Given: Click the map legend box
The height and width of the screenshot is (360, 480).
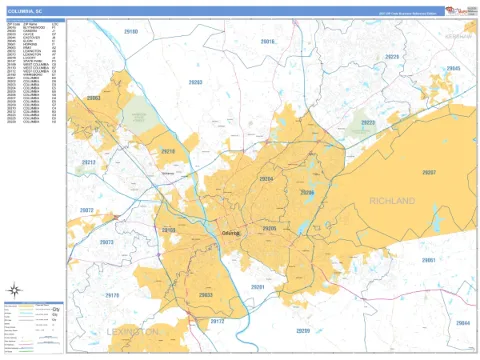Looking at the screenshot, I should coord(34,328).
